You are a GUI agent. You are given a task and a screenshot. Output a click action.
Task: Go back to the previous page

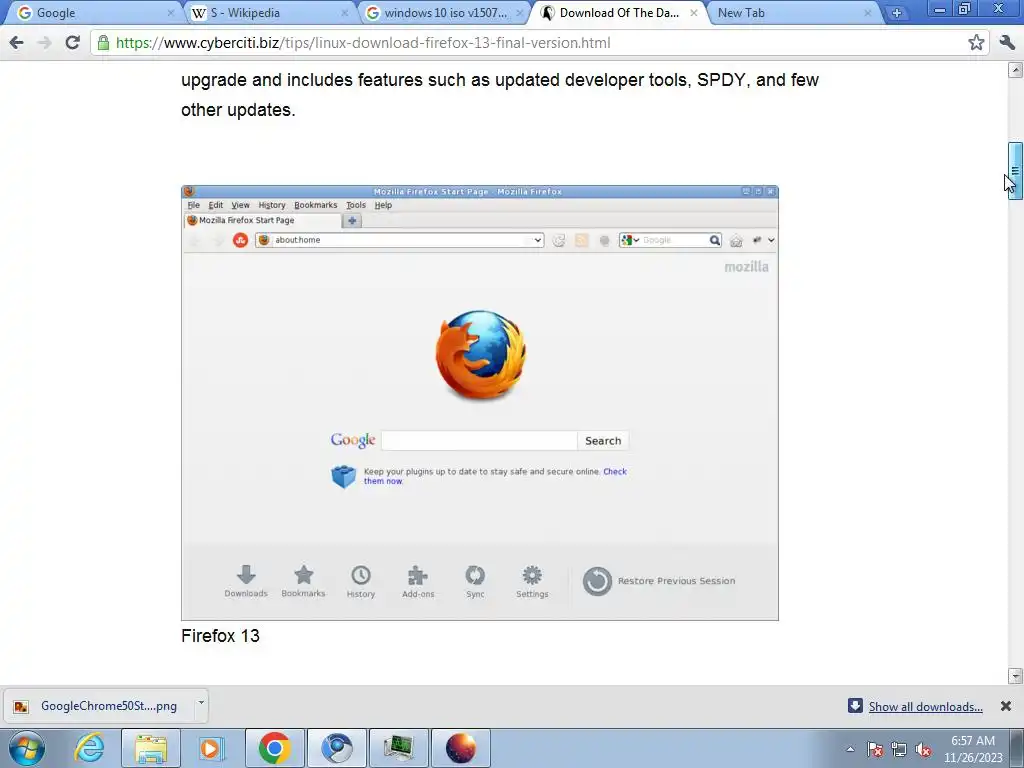pos(16,42)
